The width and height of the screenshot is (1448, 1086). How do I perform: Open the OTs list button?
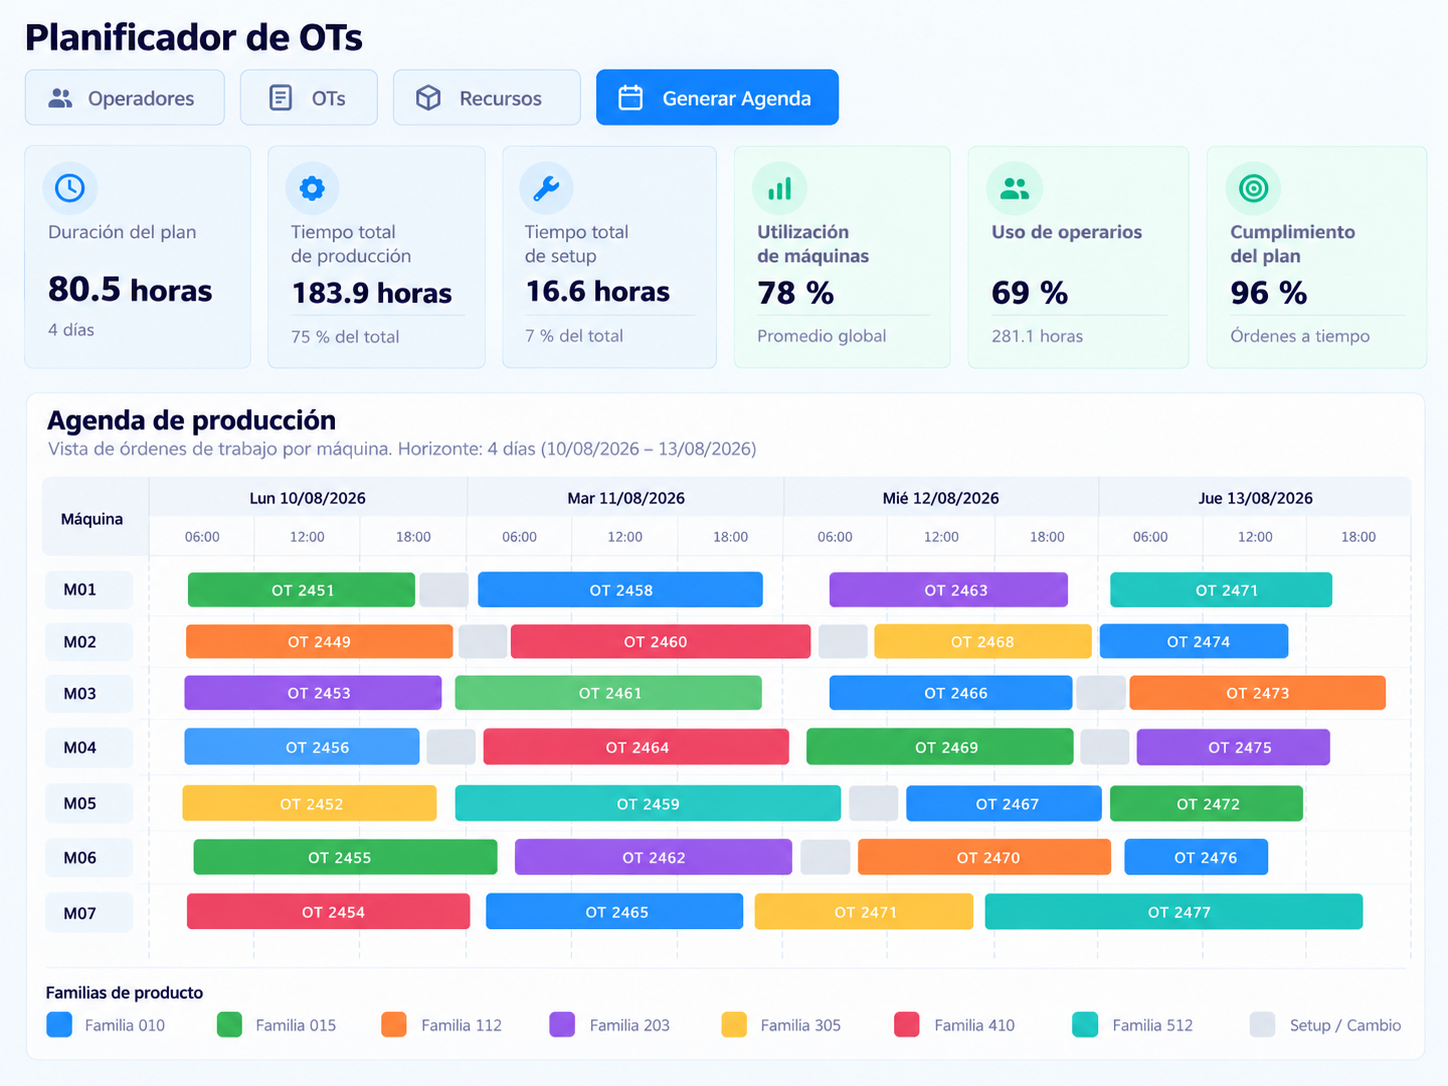(x=309, y=98)
